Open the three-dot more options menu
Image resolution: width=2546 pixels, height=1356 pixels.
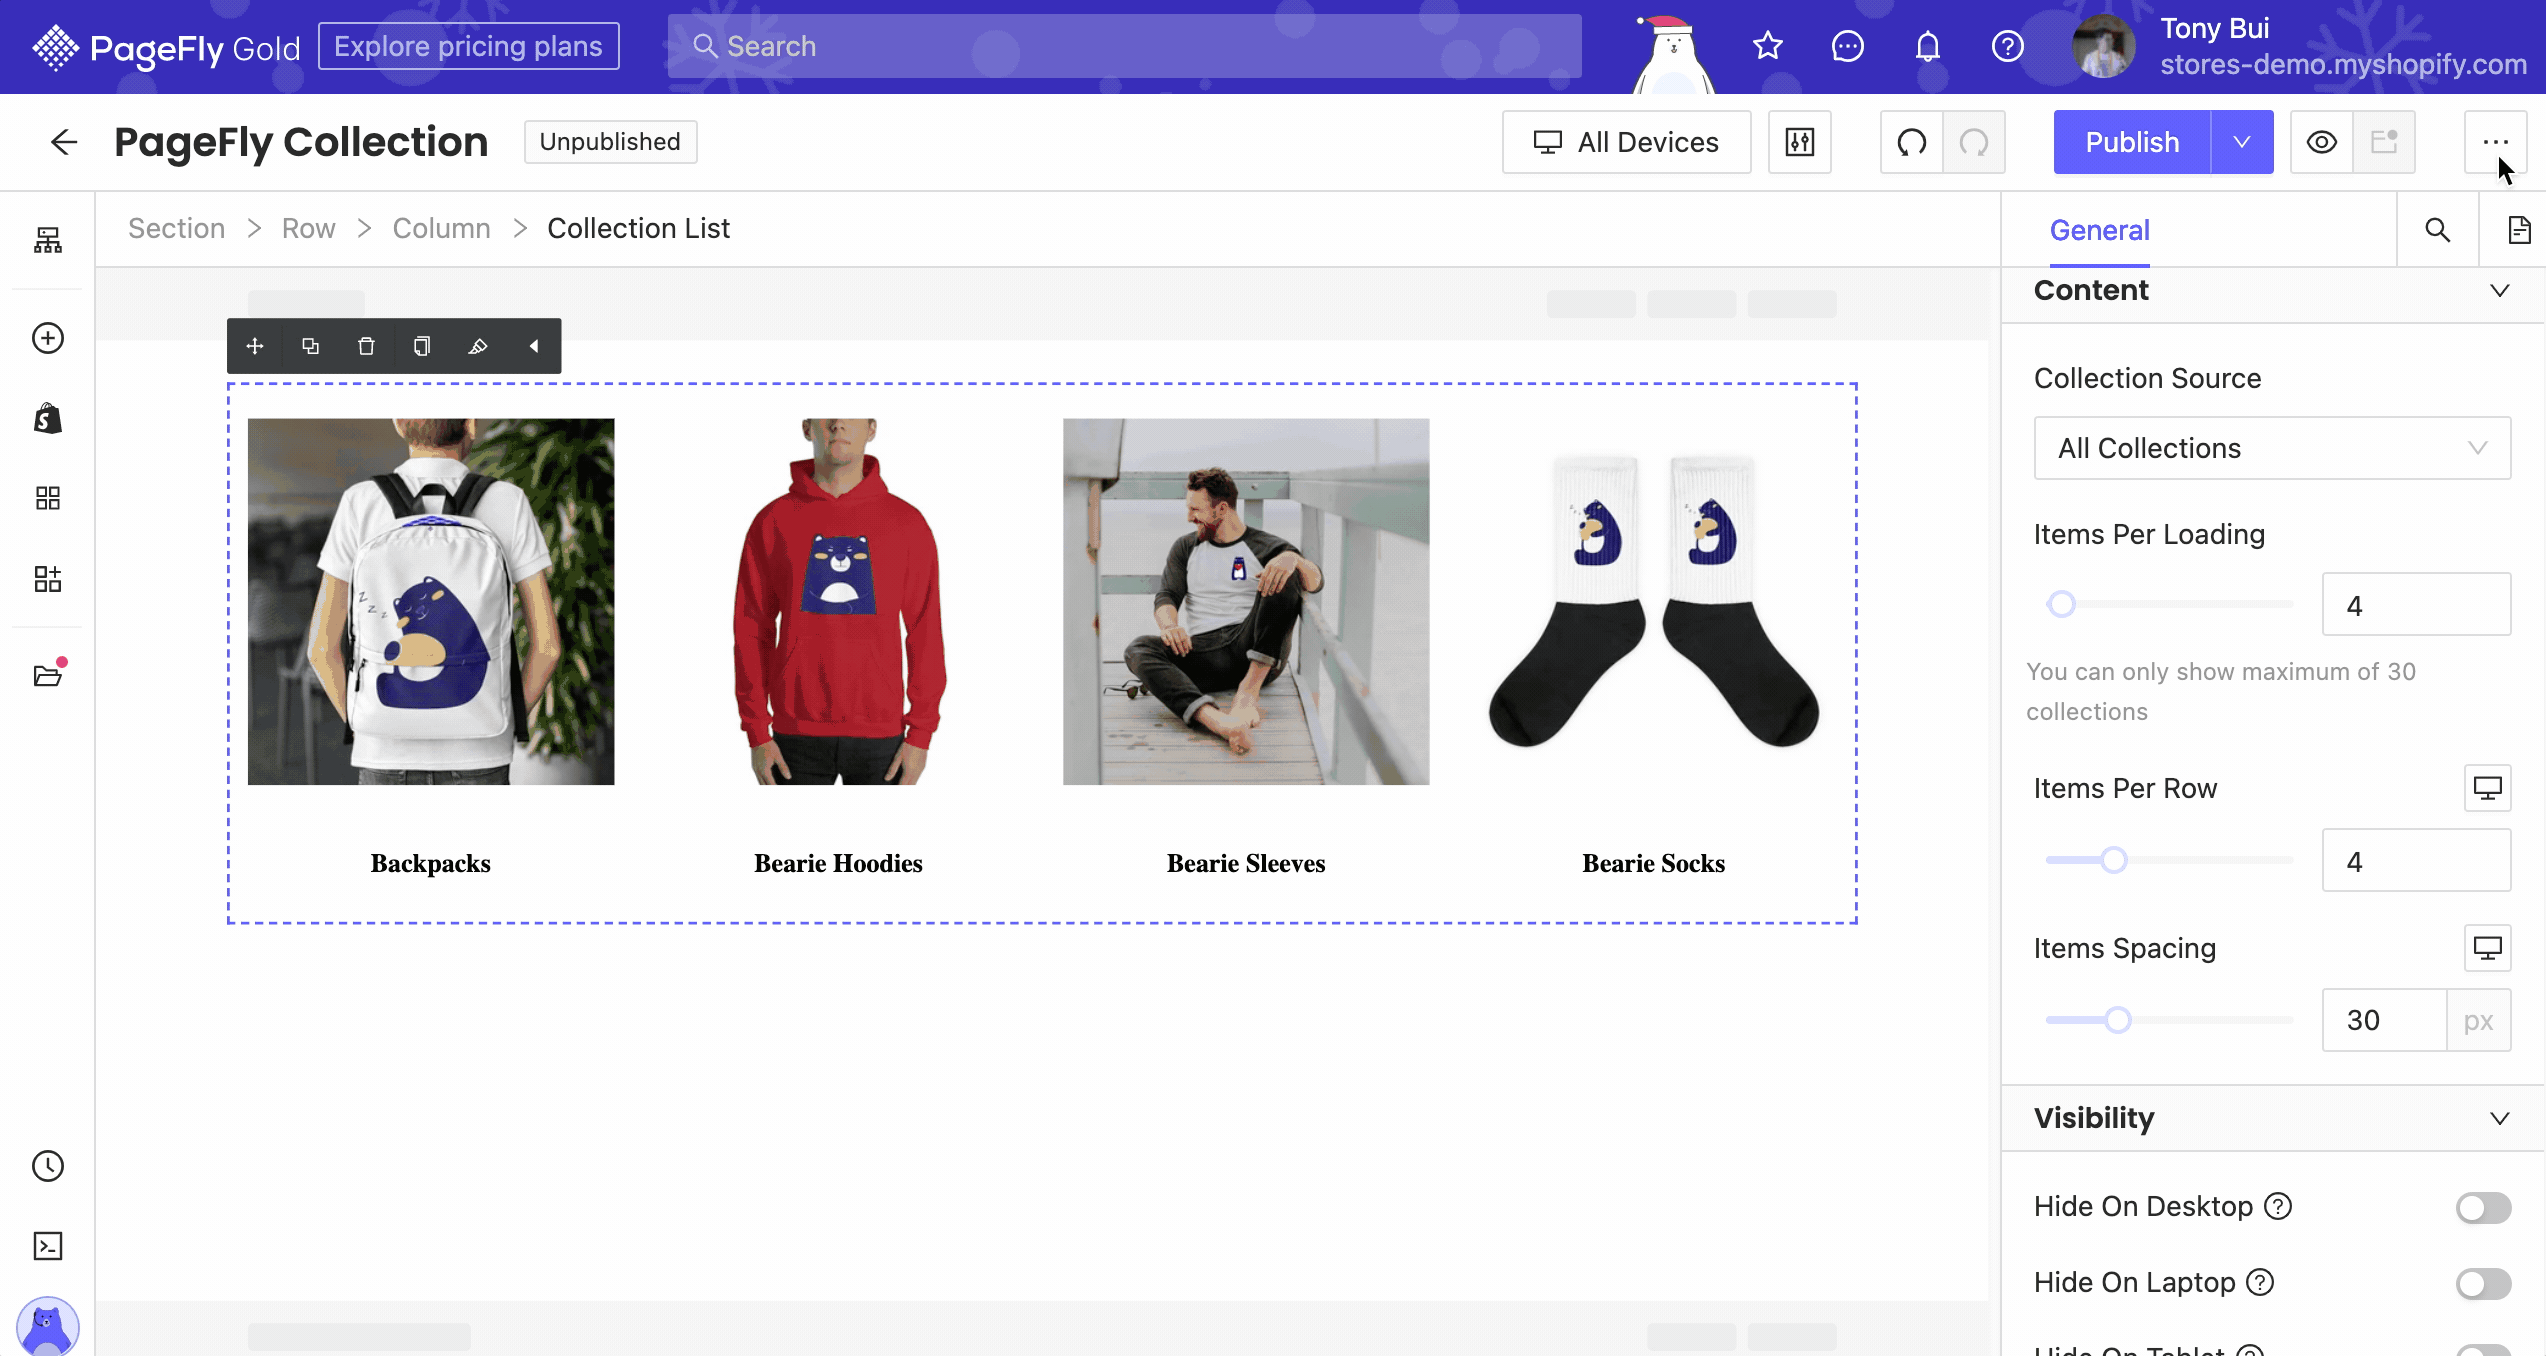(x=2495, y=142)
